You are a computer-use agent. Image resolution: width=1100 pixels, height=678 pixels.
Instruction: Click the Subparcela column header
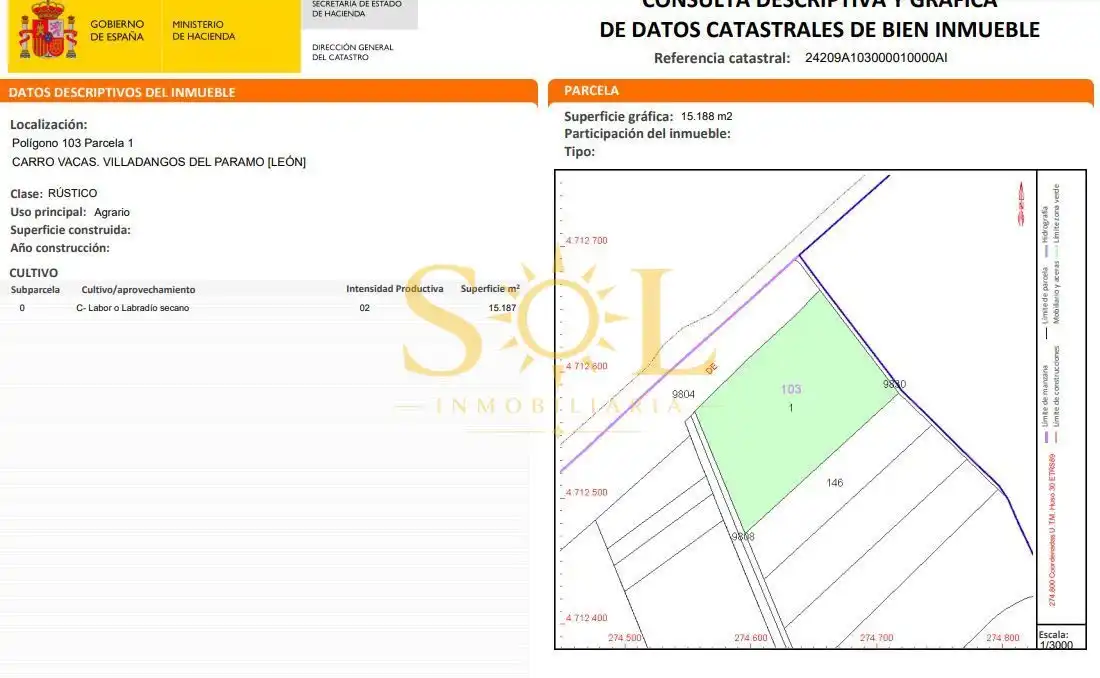point(35,290)
